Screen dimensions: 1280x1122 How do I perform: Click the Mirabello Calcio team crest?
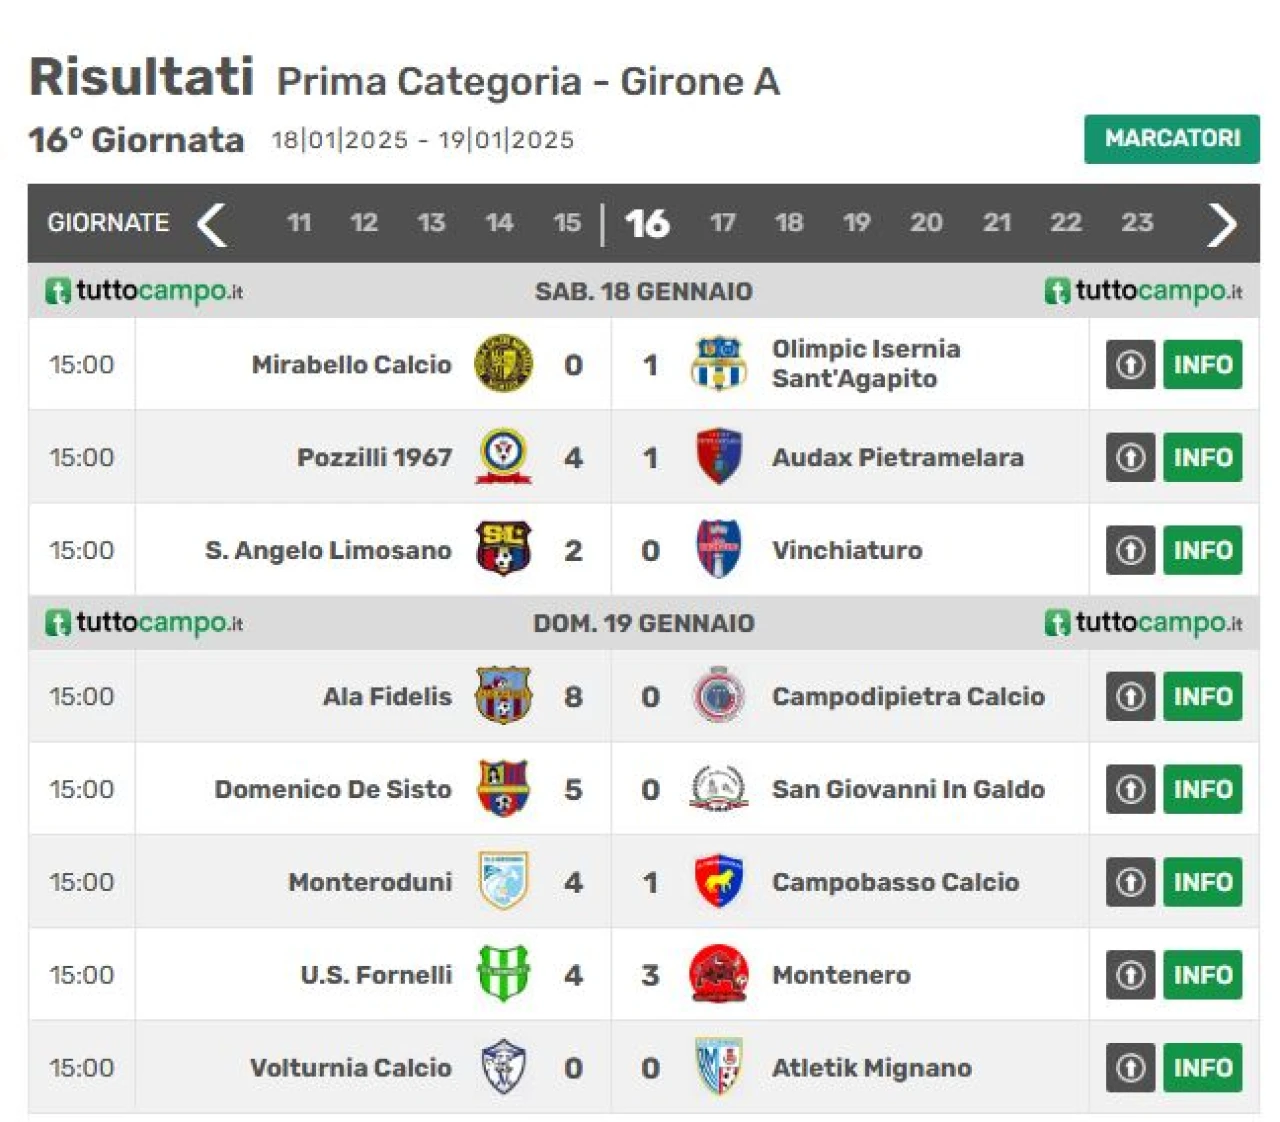tap(503, 364)
